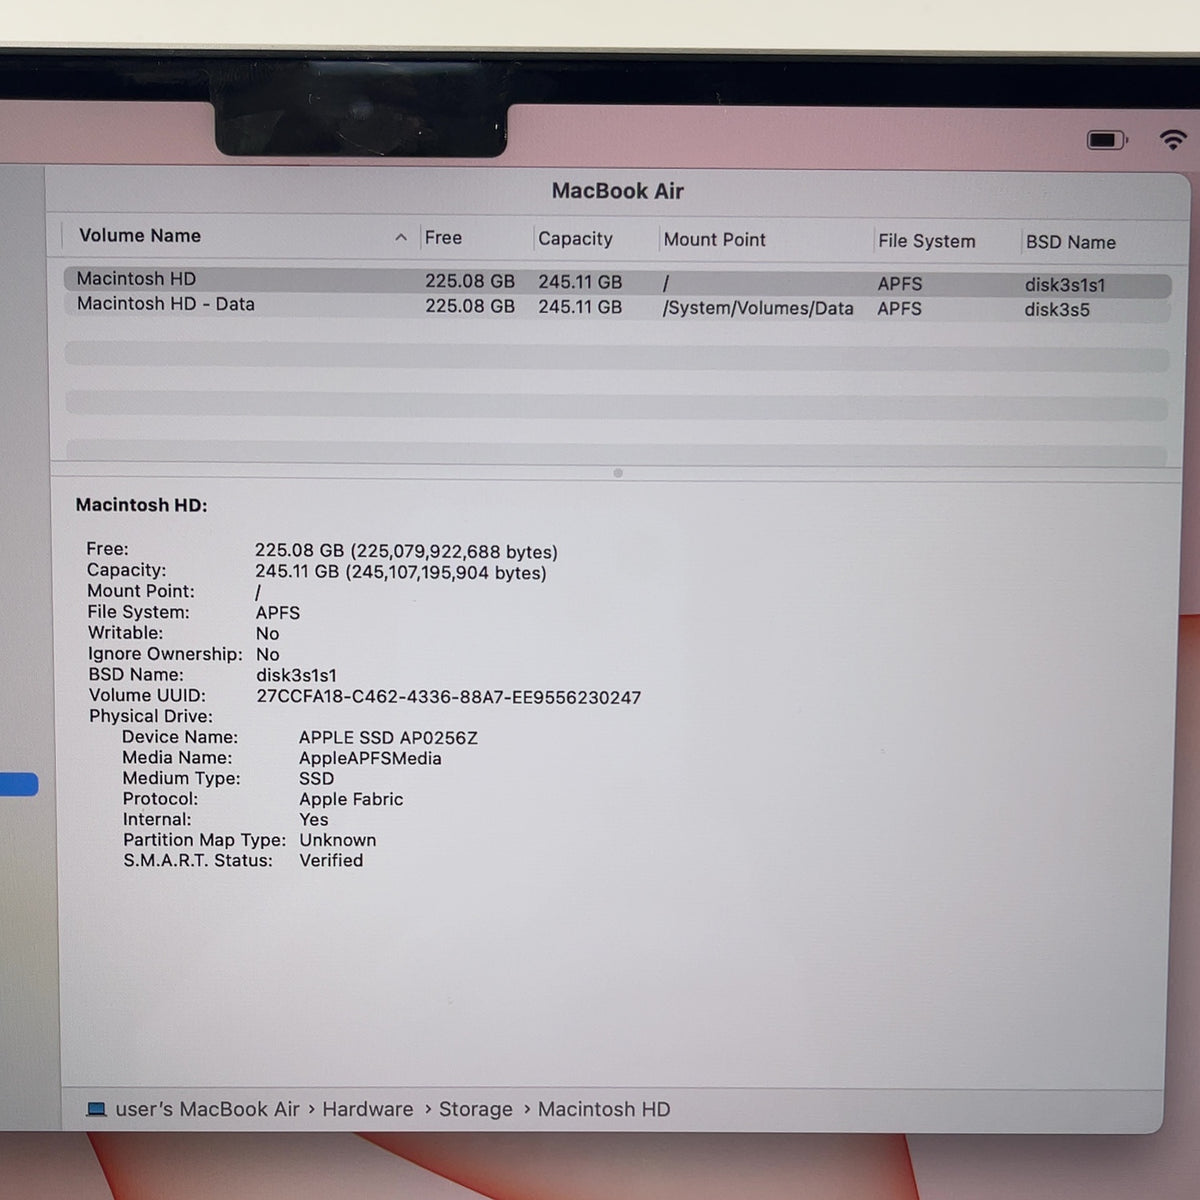Click the battery status icon
Viewport: 1200px width, 1200px height.
coord(1107,140)
